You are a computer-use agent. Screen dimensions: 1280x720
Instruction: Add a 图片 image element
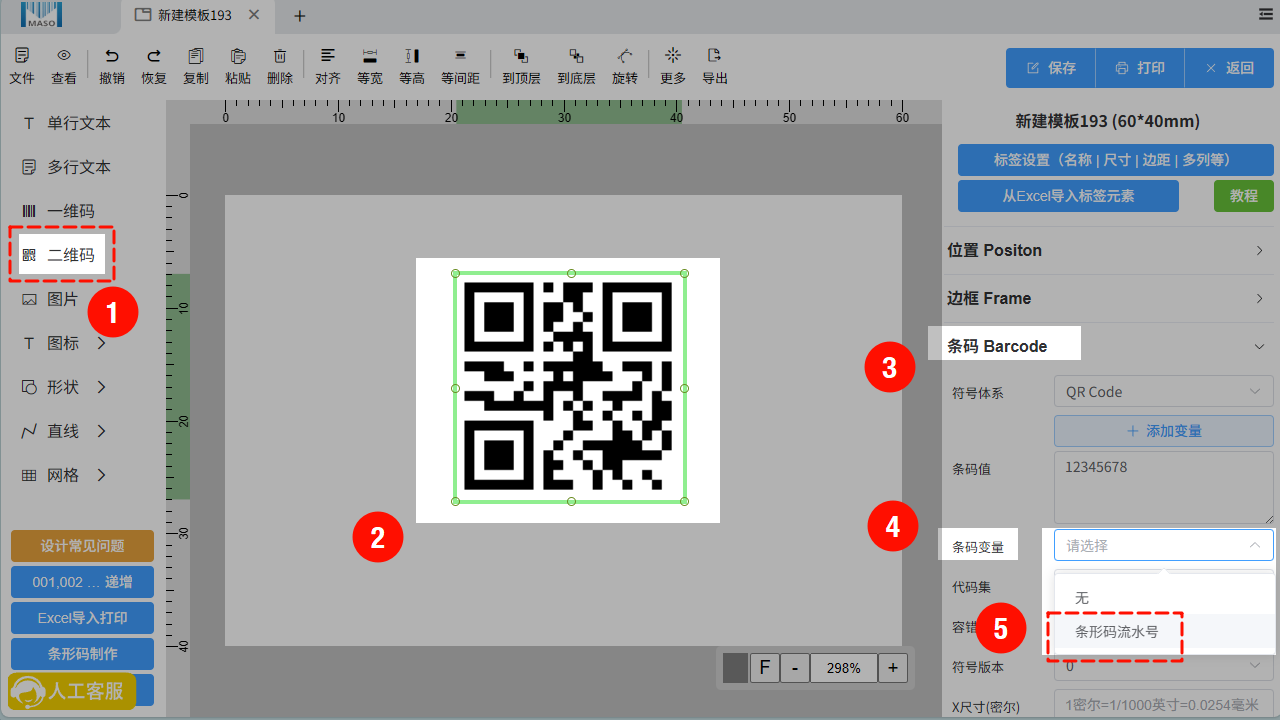(x=50, y=299)
